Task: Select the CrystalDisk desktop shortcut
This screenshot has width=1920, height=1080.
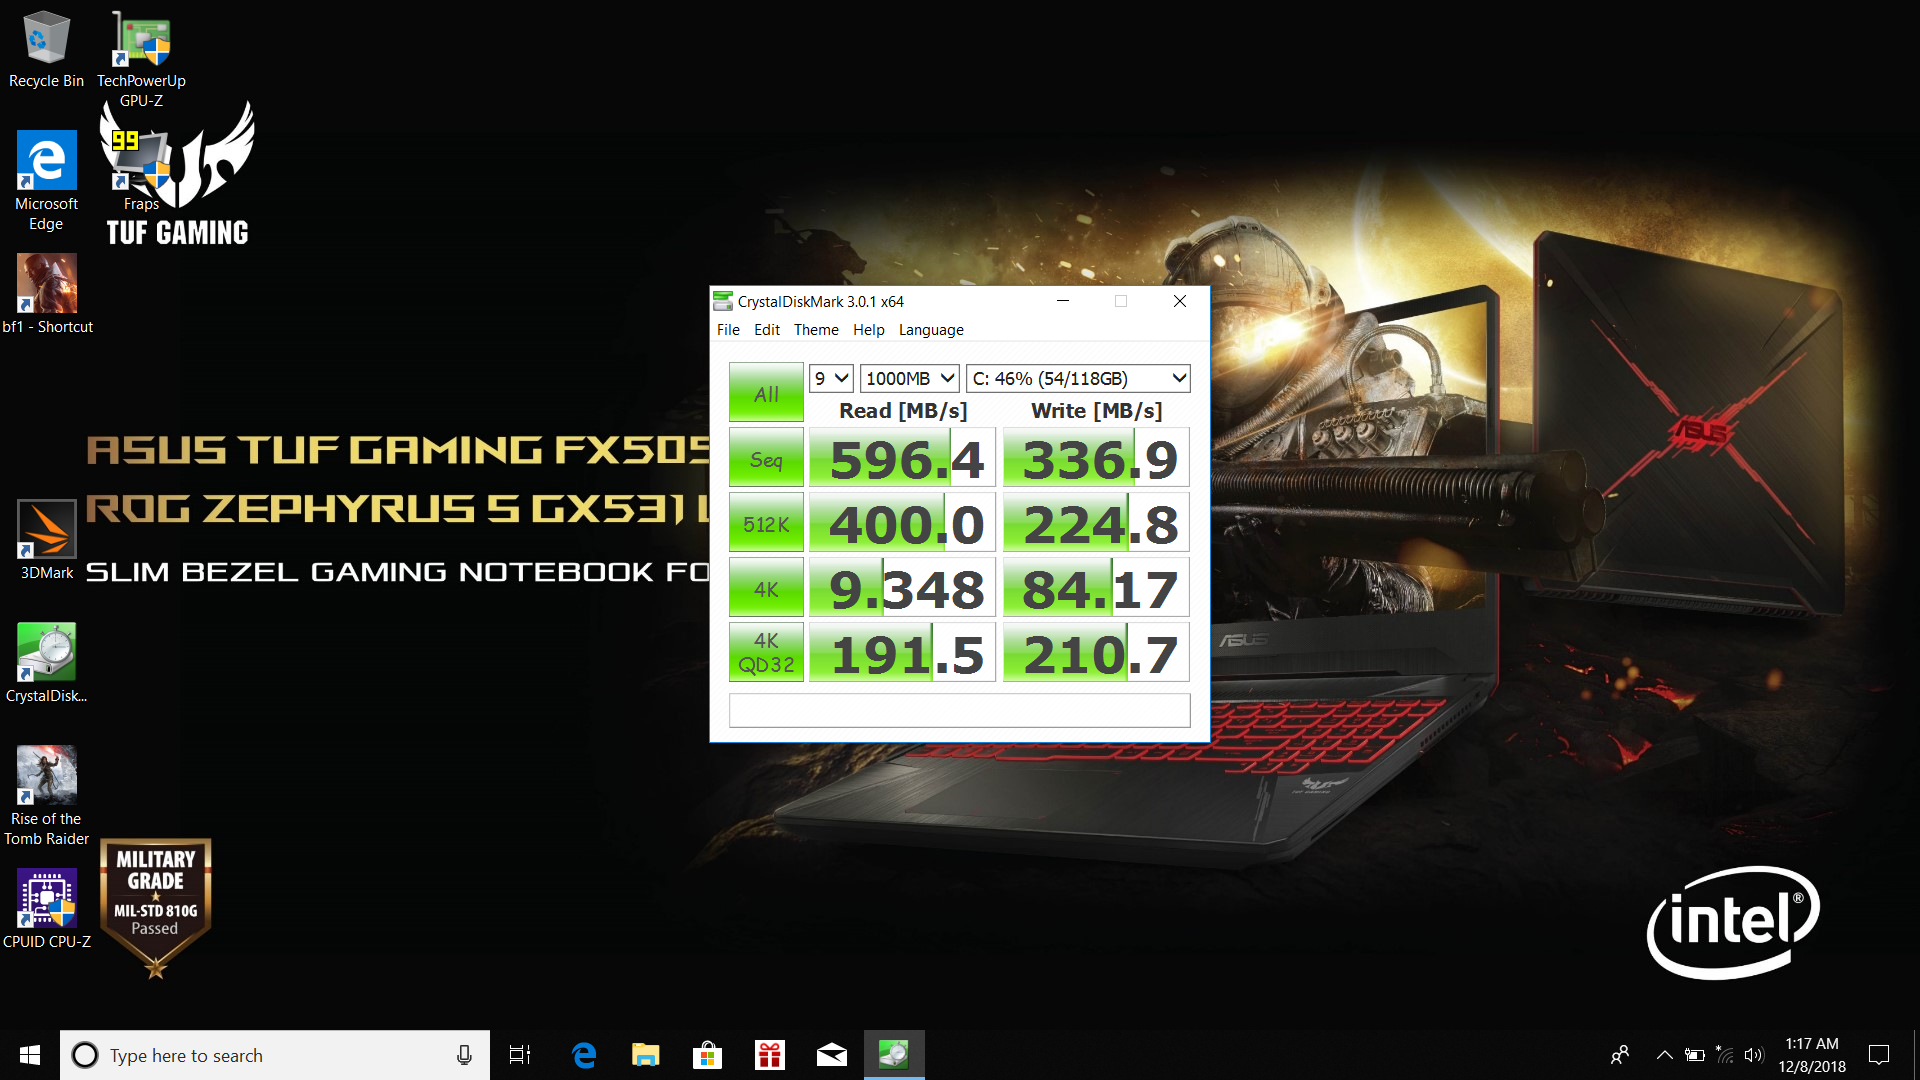Action: pos(47,663)
